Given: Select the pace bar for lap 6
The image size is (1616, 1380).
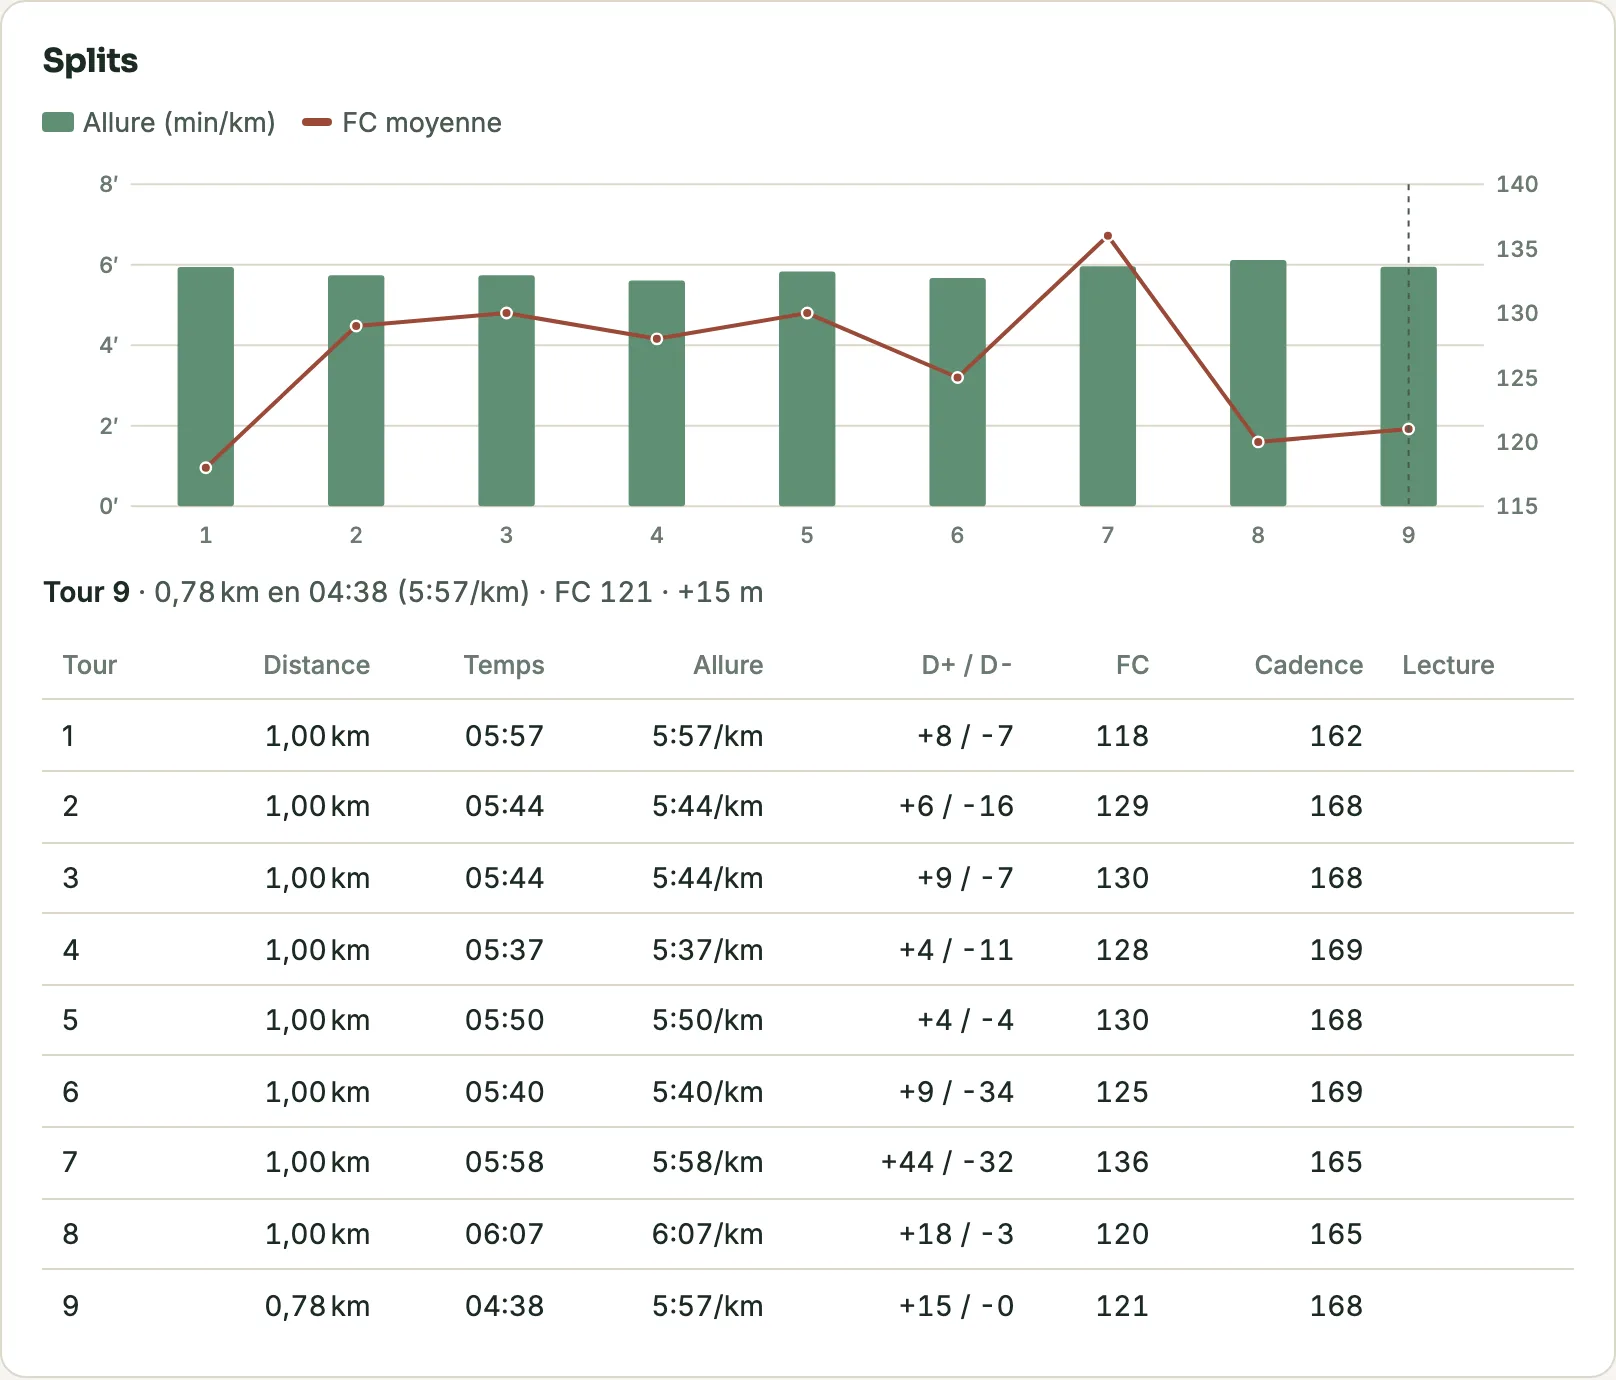Looking at the screenshot, I should pos(957,392).
